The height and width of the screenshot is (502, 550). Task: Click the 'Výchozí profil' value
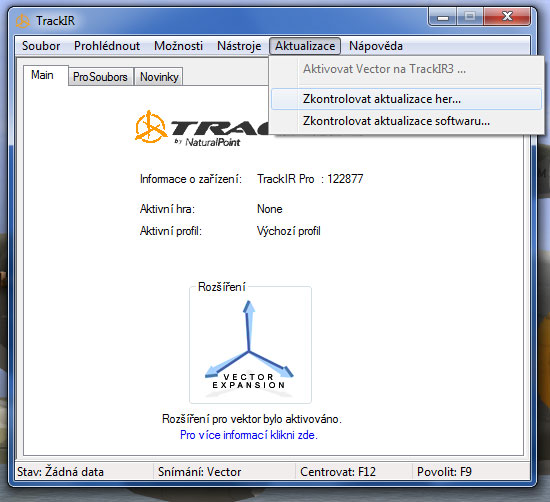289,231
